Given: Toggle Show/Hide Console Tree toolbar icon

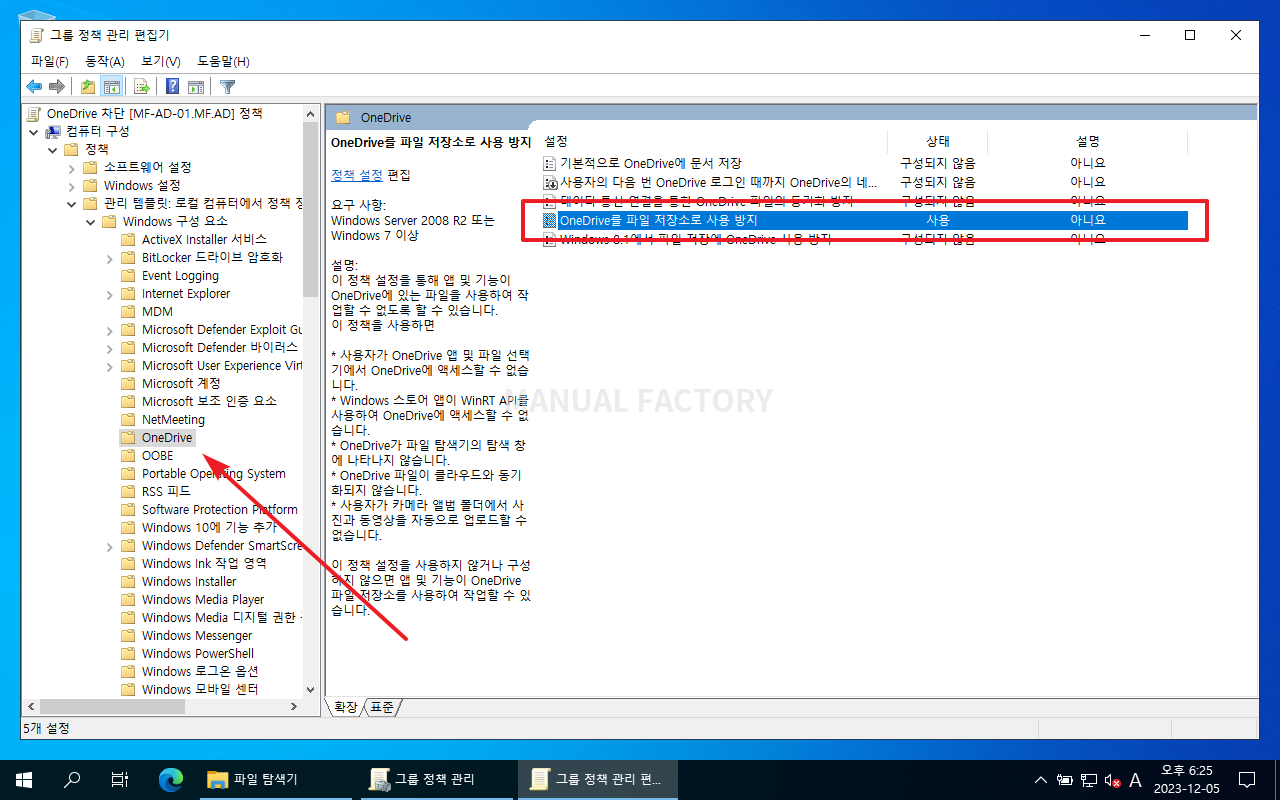Looking at the screenshot, I should (x=111, y=87).
